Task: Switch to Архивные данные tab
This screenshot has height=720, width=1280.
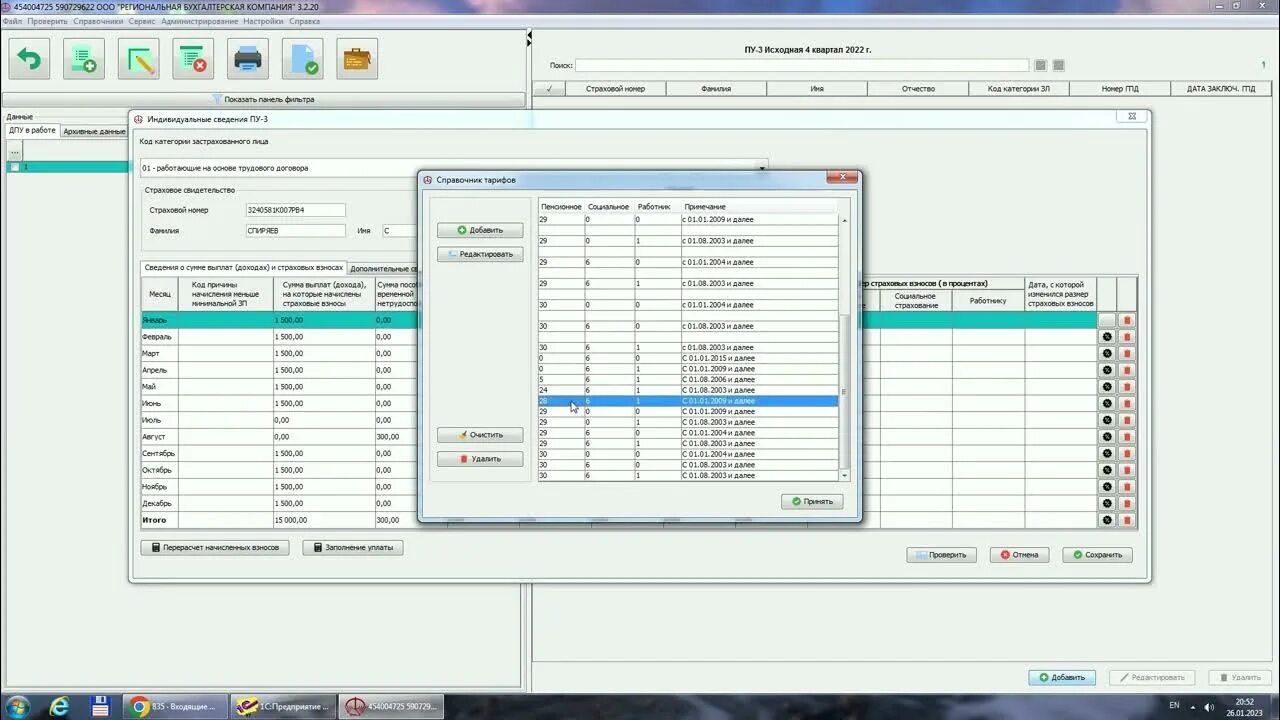Action: 94,131
